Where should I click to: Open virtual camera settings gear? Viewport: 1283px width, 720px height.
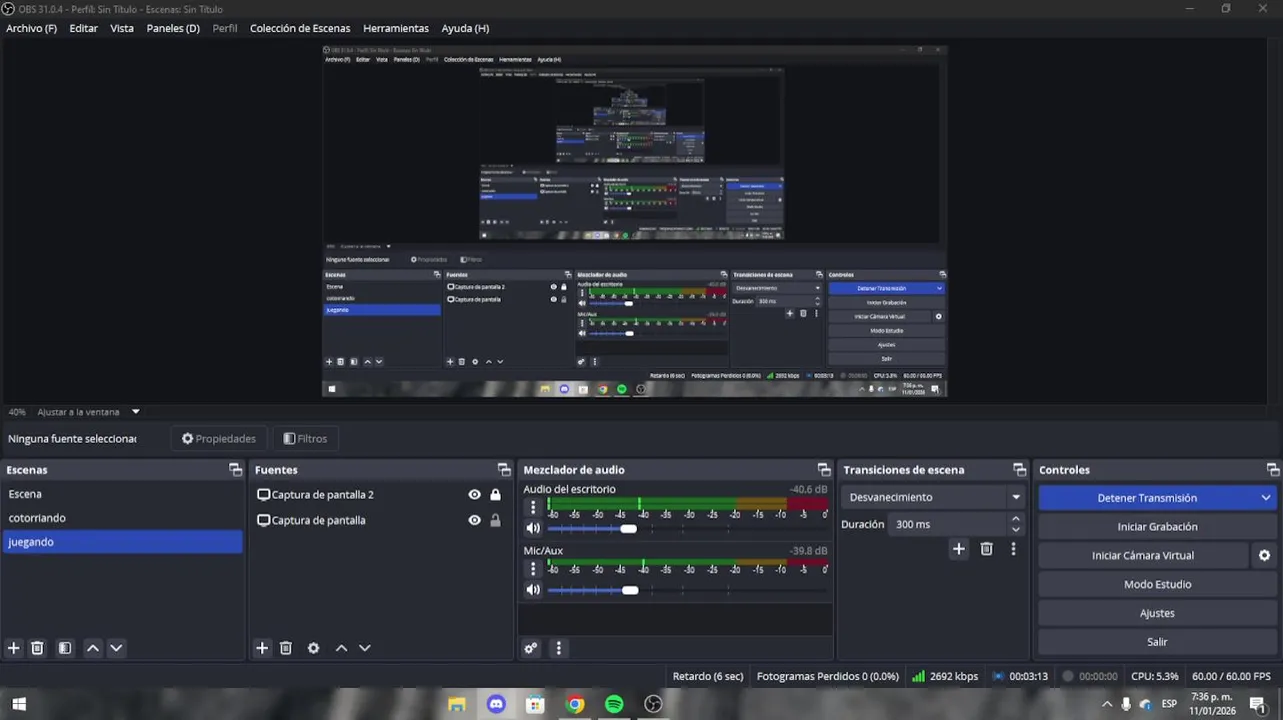tap(1264, 555)
